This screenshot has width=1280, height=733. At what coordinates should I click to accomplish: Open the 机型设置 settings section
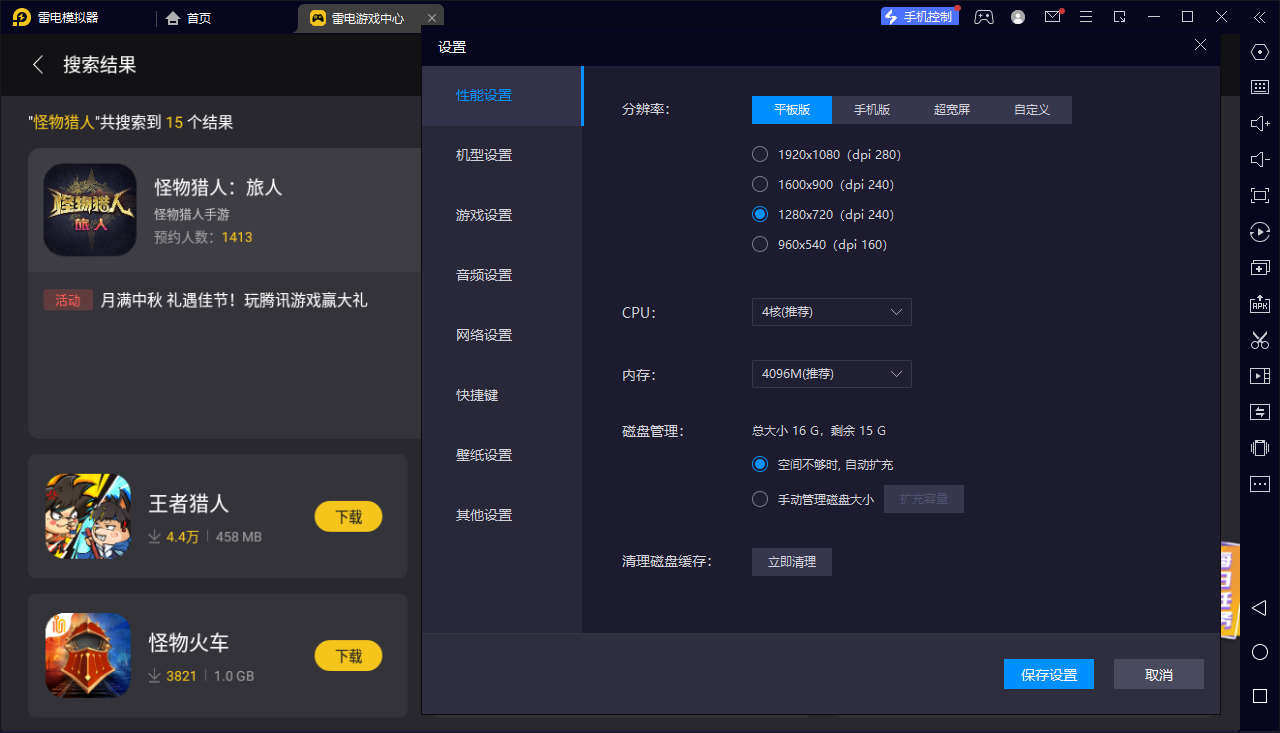pyautogui.click(x=501, y=156)
